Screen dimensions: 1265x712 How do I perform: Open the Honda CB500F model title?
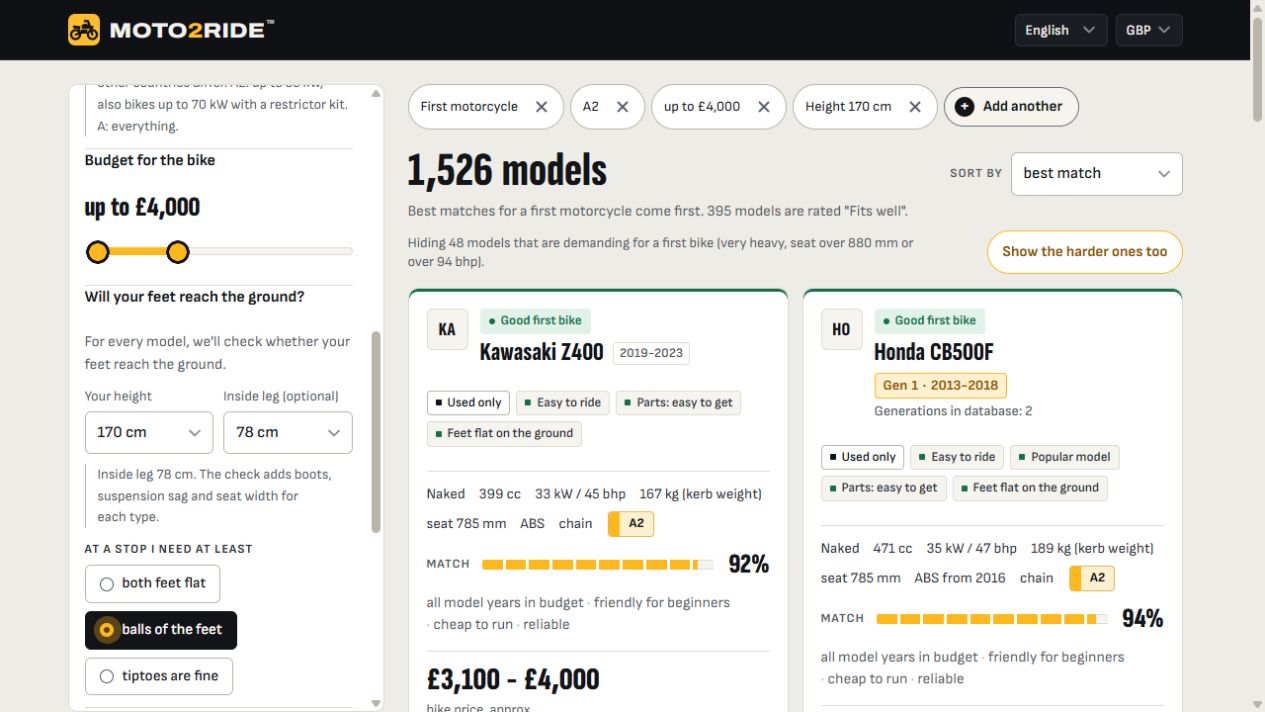pos(933,352)
